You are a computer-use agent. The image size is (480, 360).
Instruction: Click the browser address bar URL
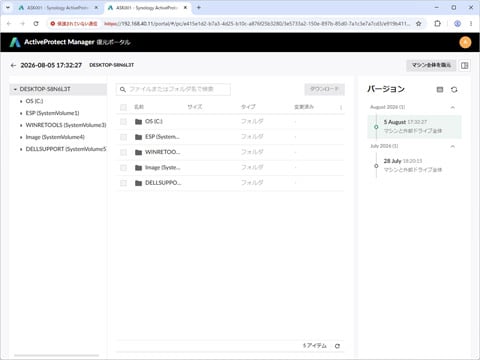point(257,23)
